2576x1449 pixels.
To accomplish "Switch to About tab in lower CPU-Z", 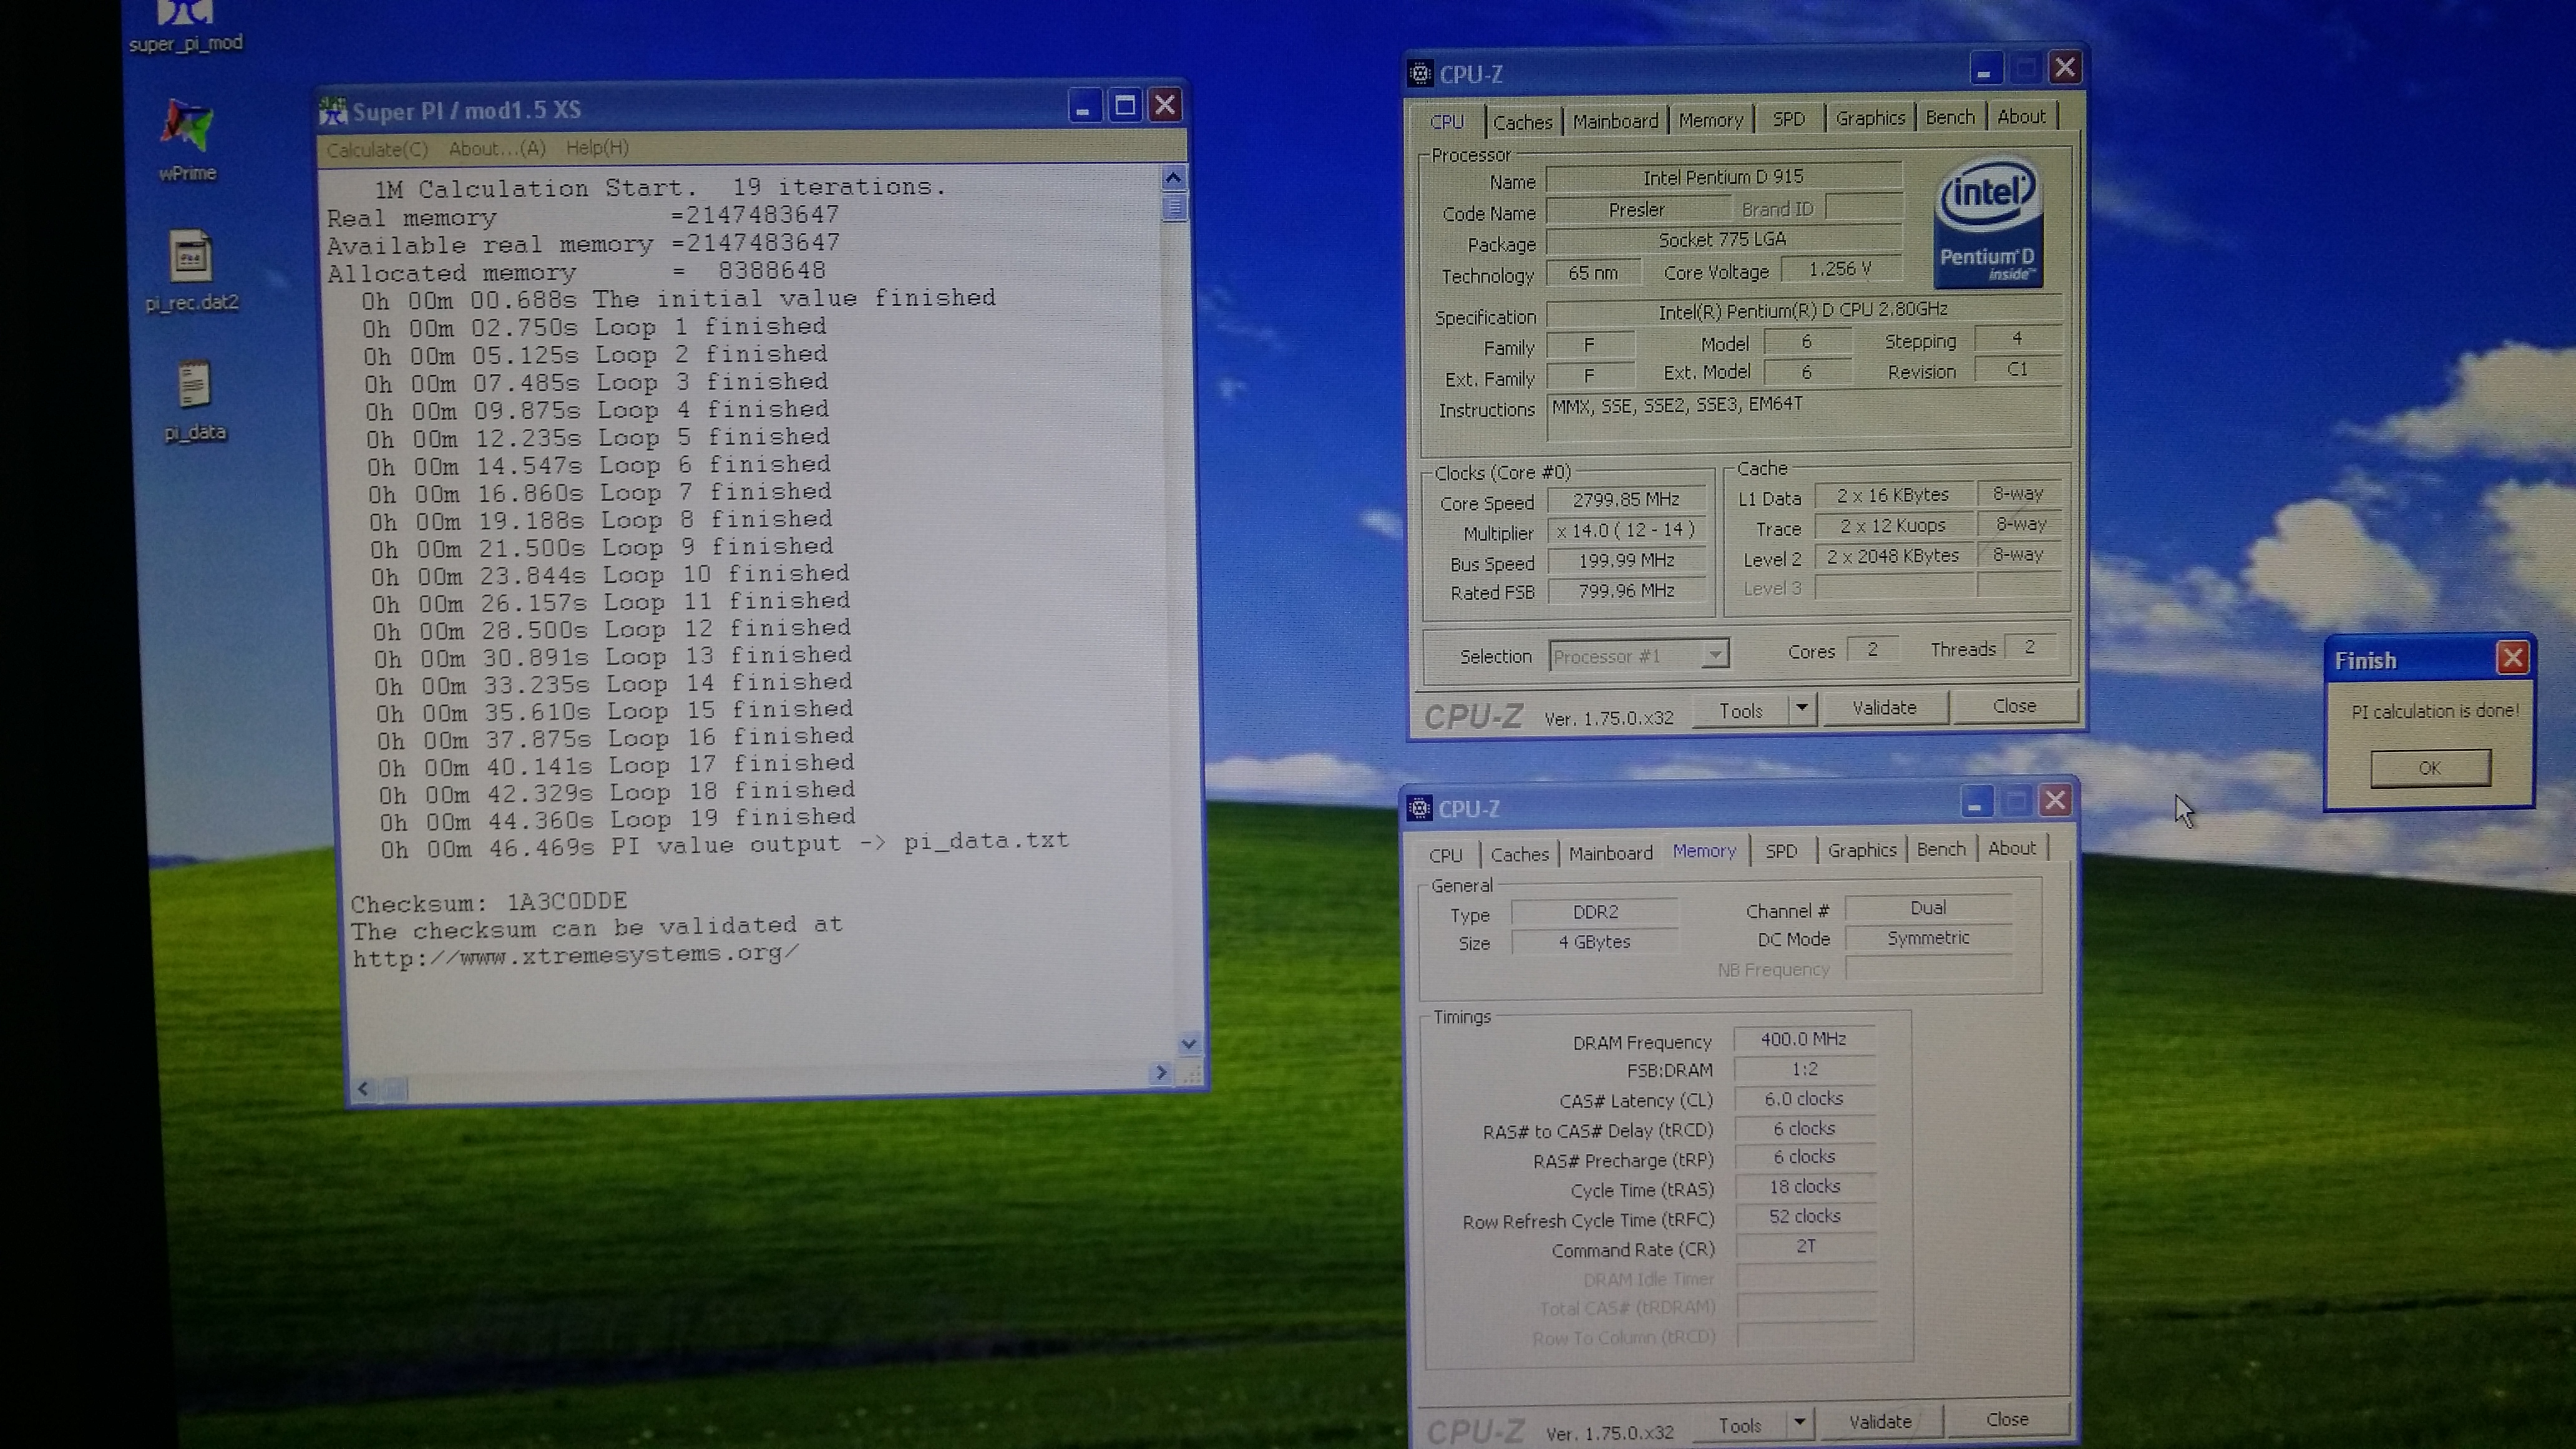I will 2012,848.
